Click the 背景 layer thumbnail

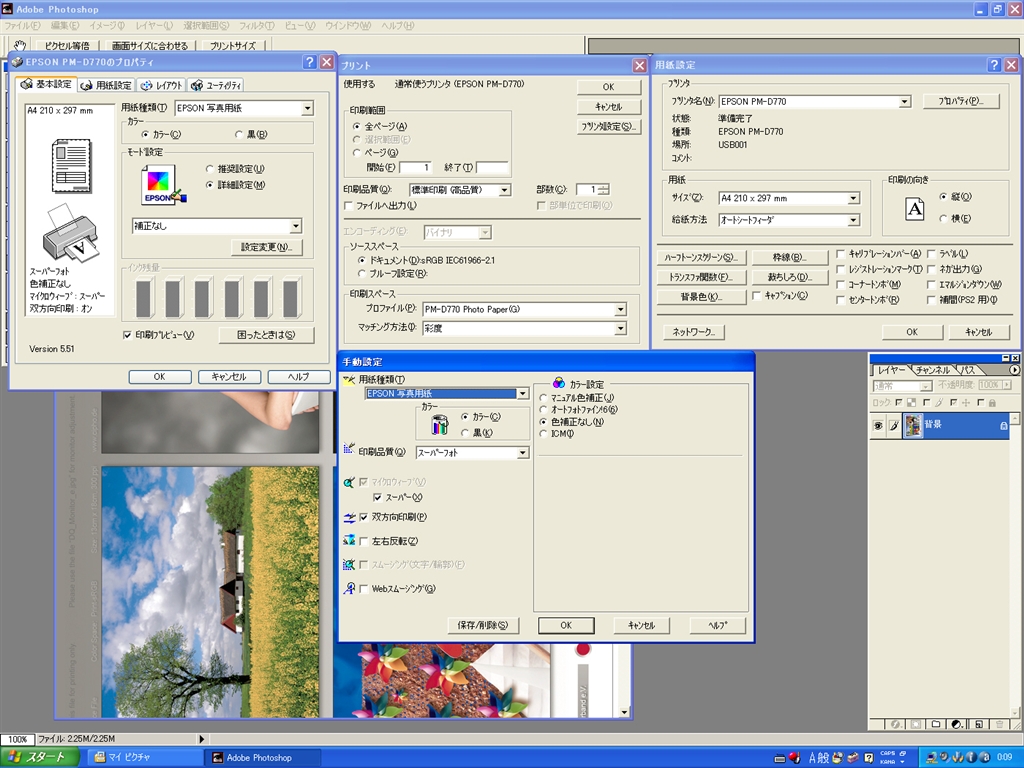(x=912, y=425)
